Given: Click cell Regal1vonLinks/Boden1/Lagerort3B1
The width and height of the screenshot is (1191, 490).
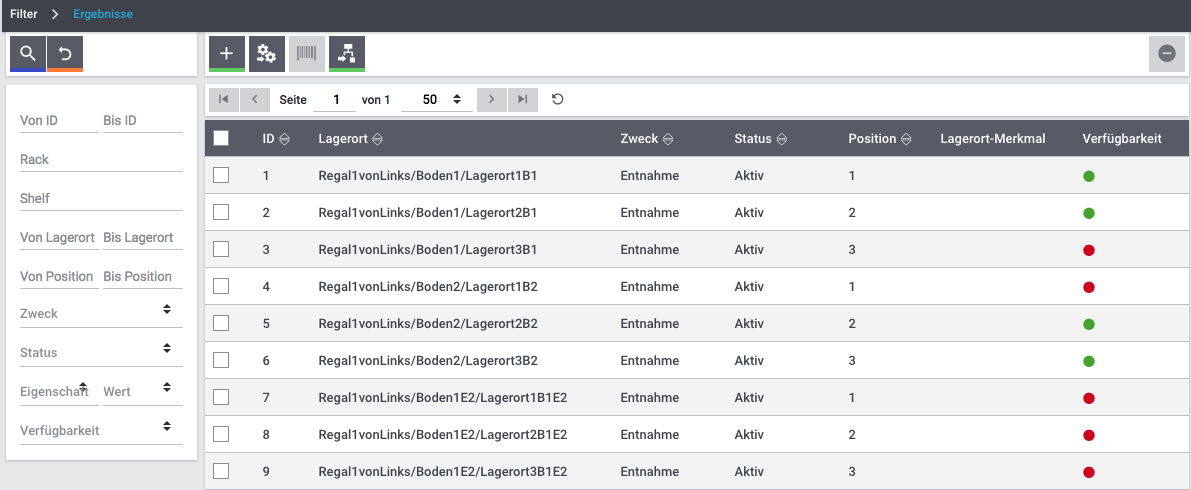Looking at the screenshot, I should (x=428, y=250).
